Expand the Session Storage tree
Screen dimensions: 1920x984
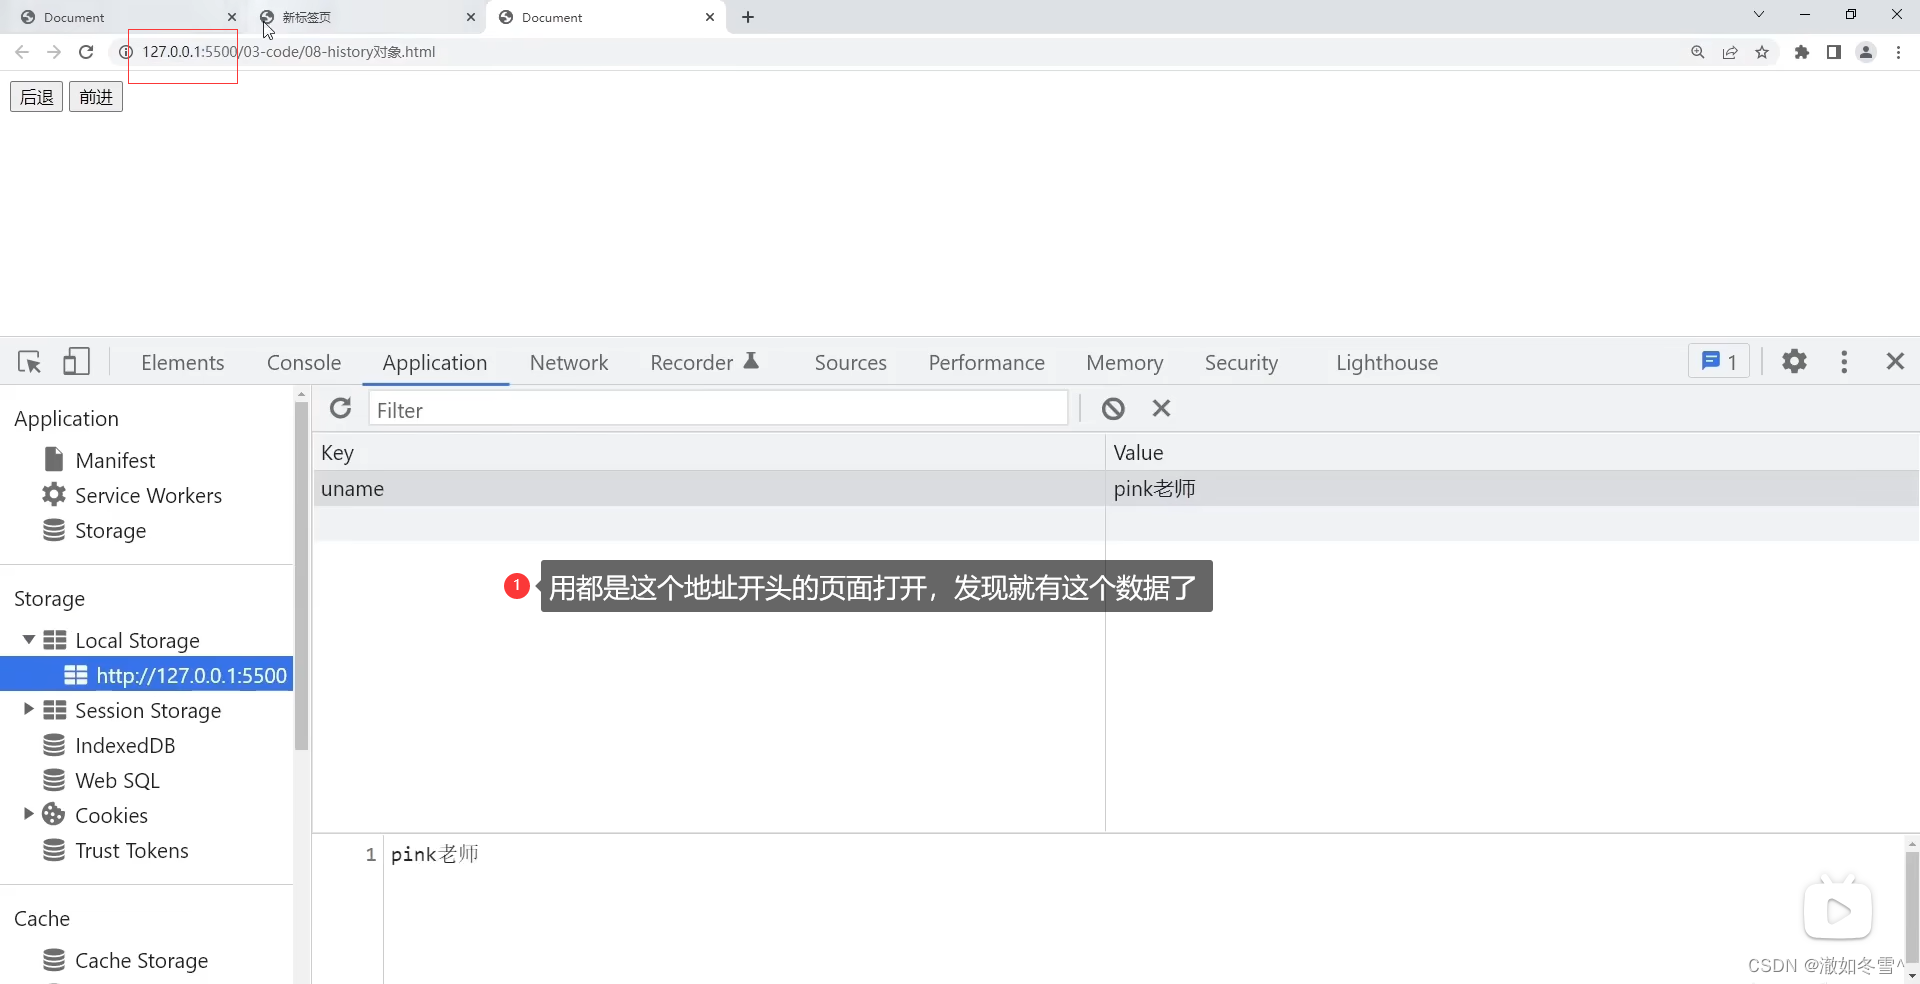click(28, 710)
